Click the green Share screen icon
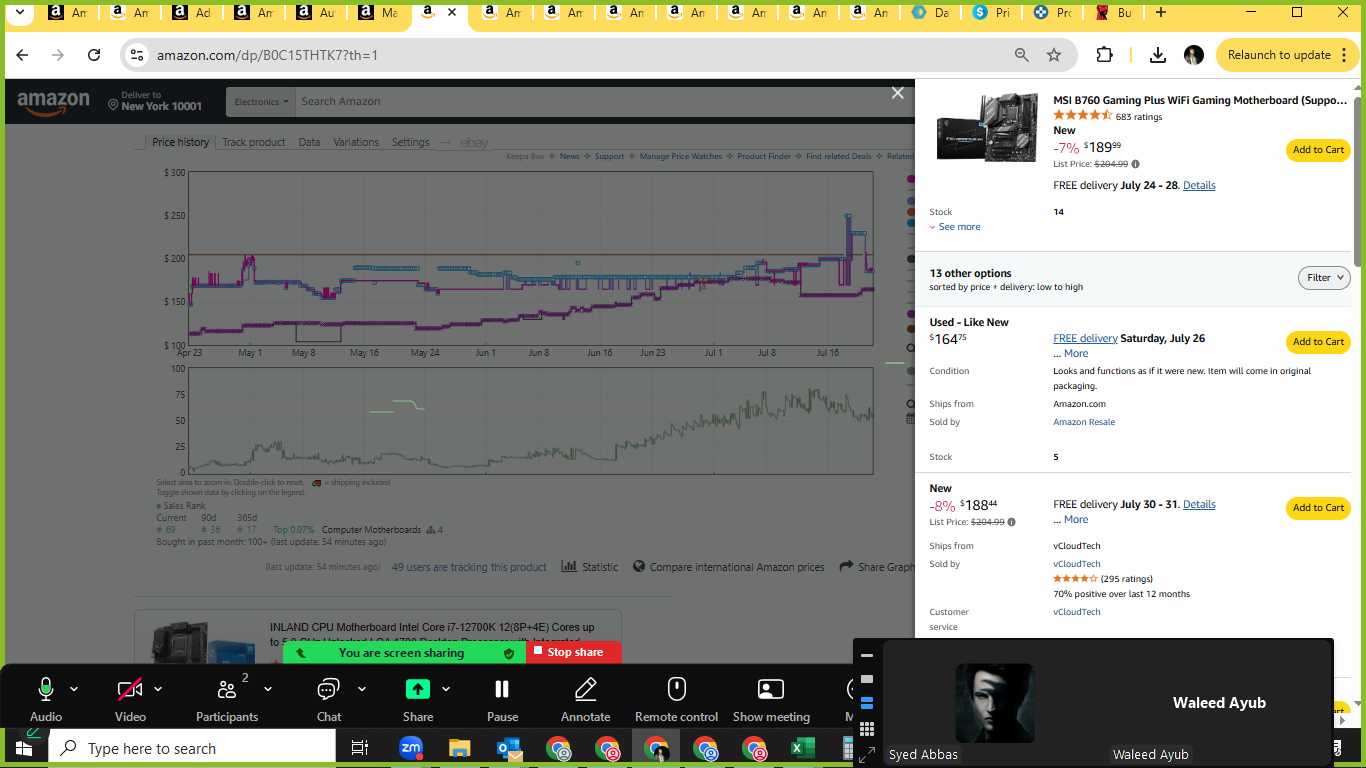Image resolution: width=1366 pixels, height=768 pixels. tap(417, 690)
